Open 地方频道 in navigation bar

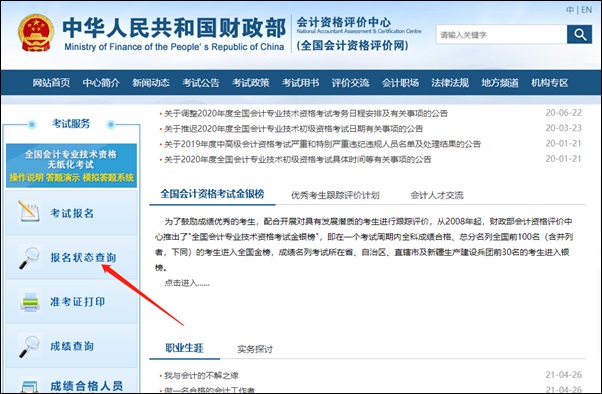point(500,83)
